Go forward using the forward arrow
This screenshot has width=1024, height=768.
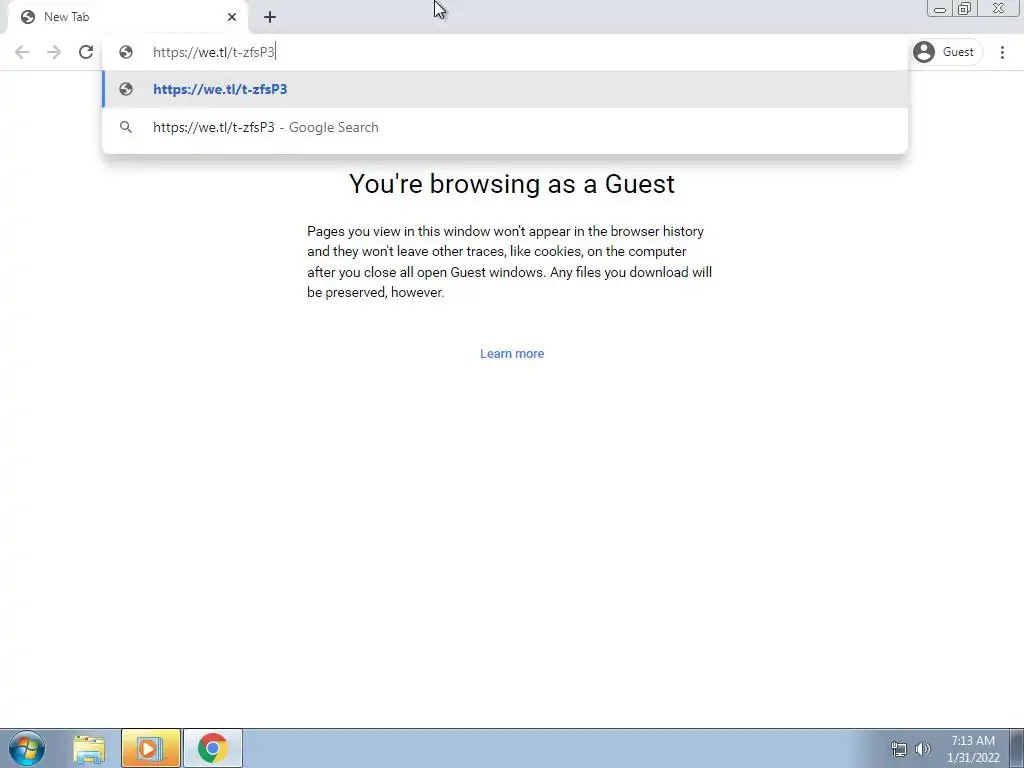(54, 52)
